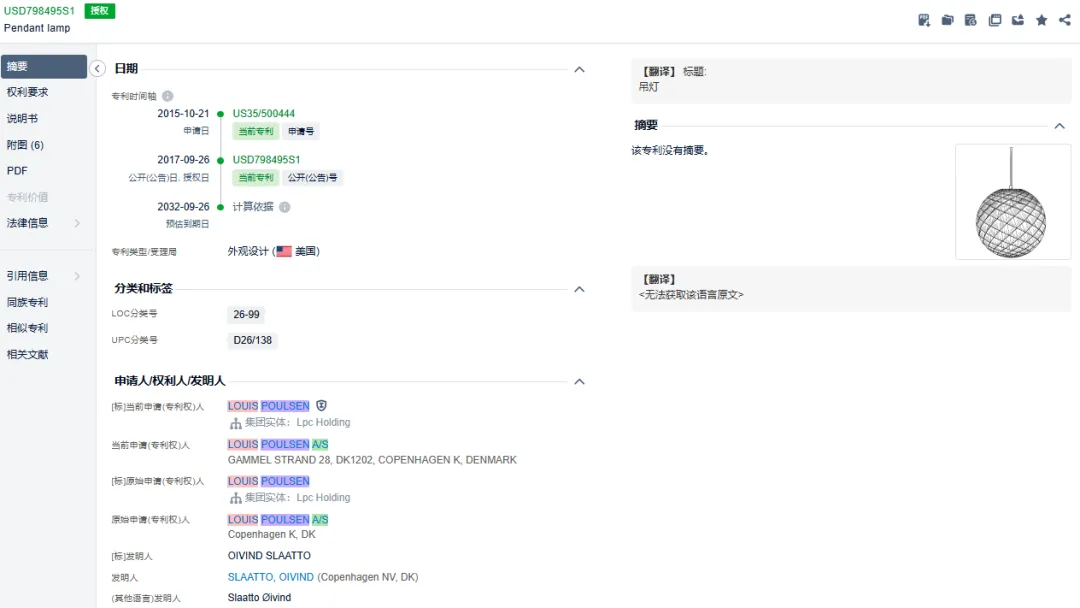Click the text 该专利没有摘要。
Screen dimensions: 1080x608
pyautogui.click(x=670, y=150)
